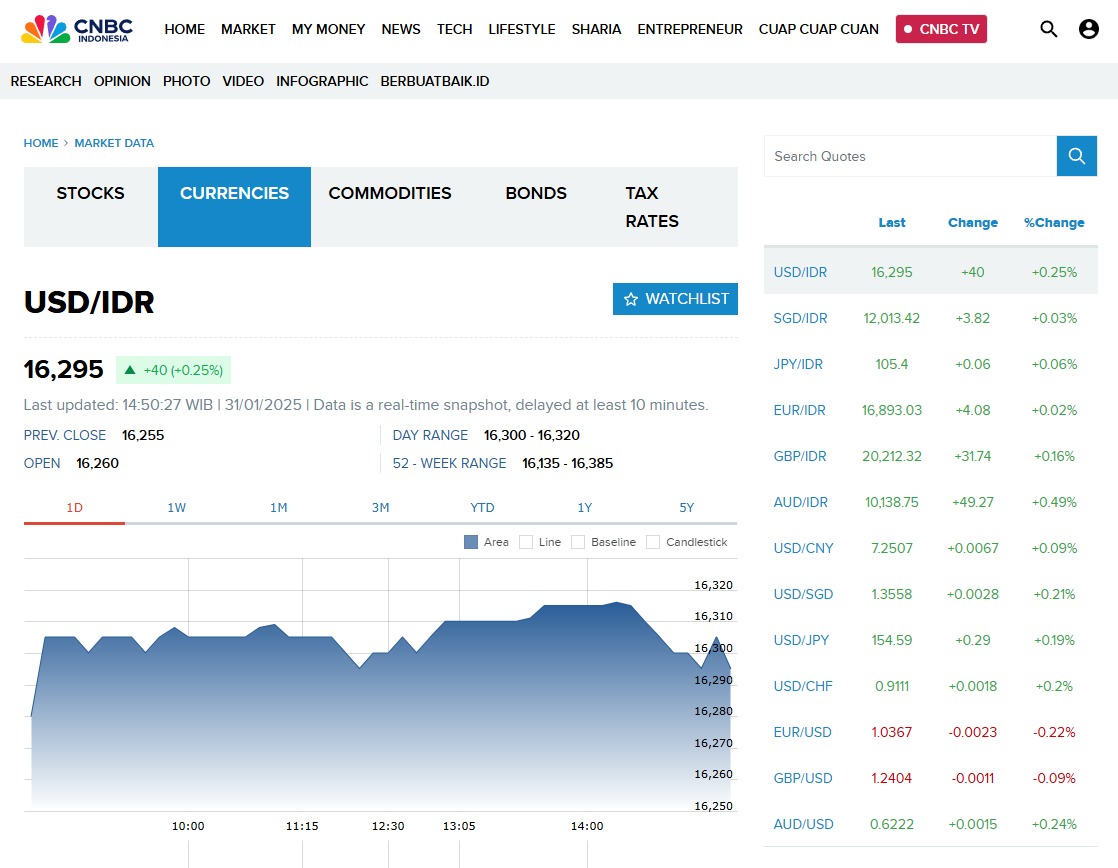Enable the Baseline chart checkbox

[578, 542]
